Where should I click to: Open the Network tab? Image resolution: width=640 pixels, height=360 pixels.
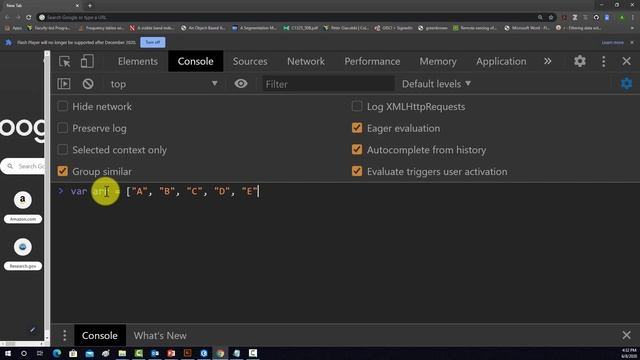click(306, 61)
